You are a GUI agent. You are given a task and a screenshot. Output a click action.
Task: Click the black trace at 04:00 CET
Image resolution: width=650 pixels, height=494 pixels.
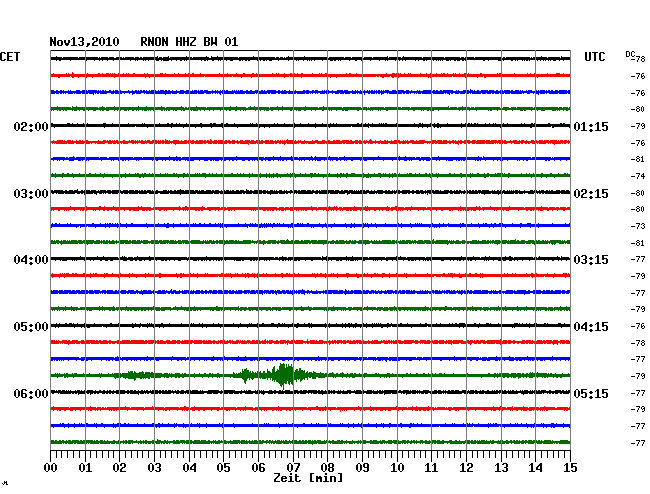pos(310,259)
